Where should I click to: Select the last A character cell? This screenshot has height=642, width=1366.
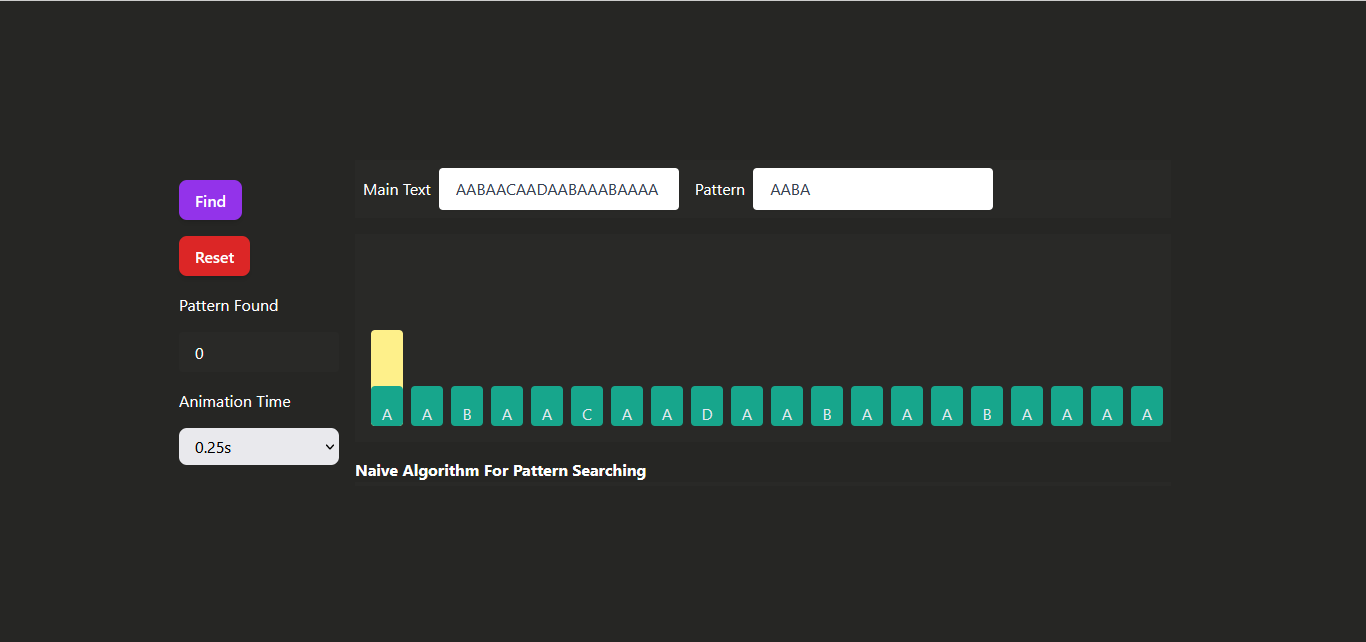coord(1147,406)
